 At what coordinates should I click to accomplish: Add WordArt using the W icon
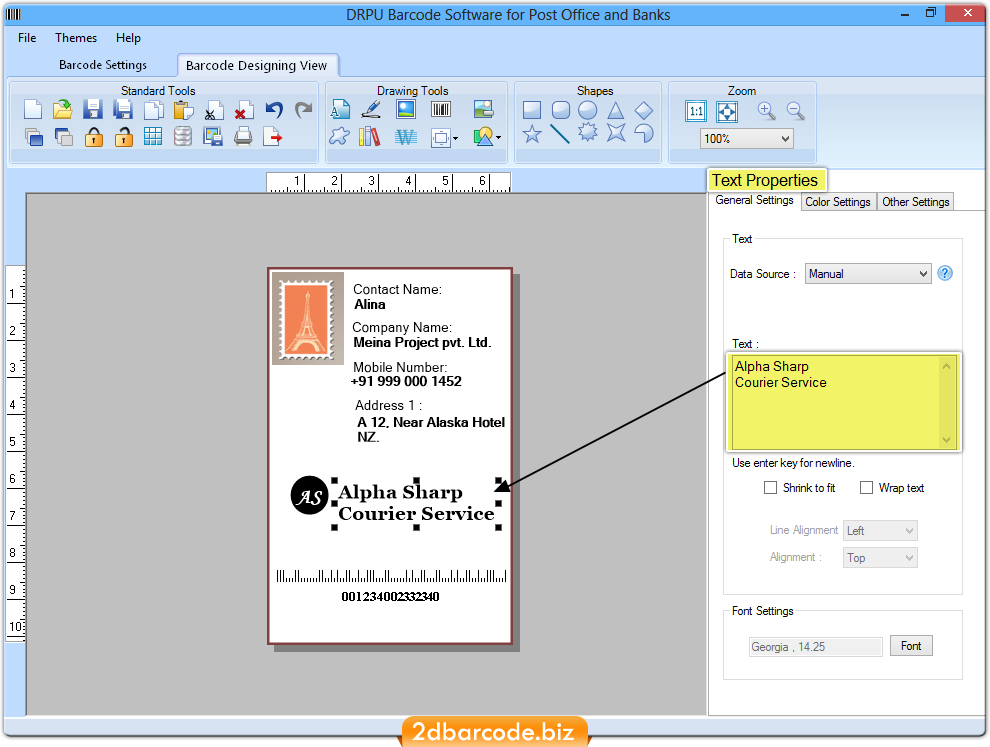tap(406, 137)
